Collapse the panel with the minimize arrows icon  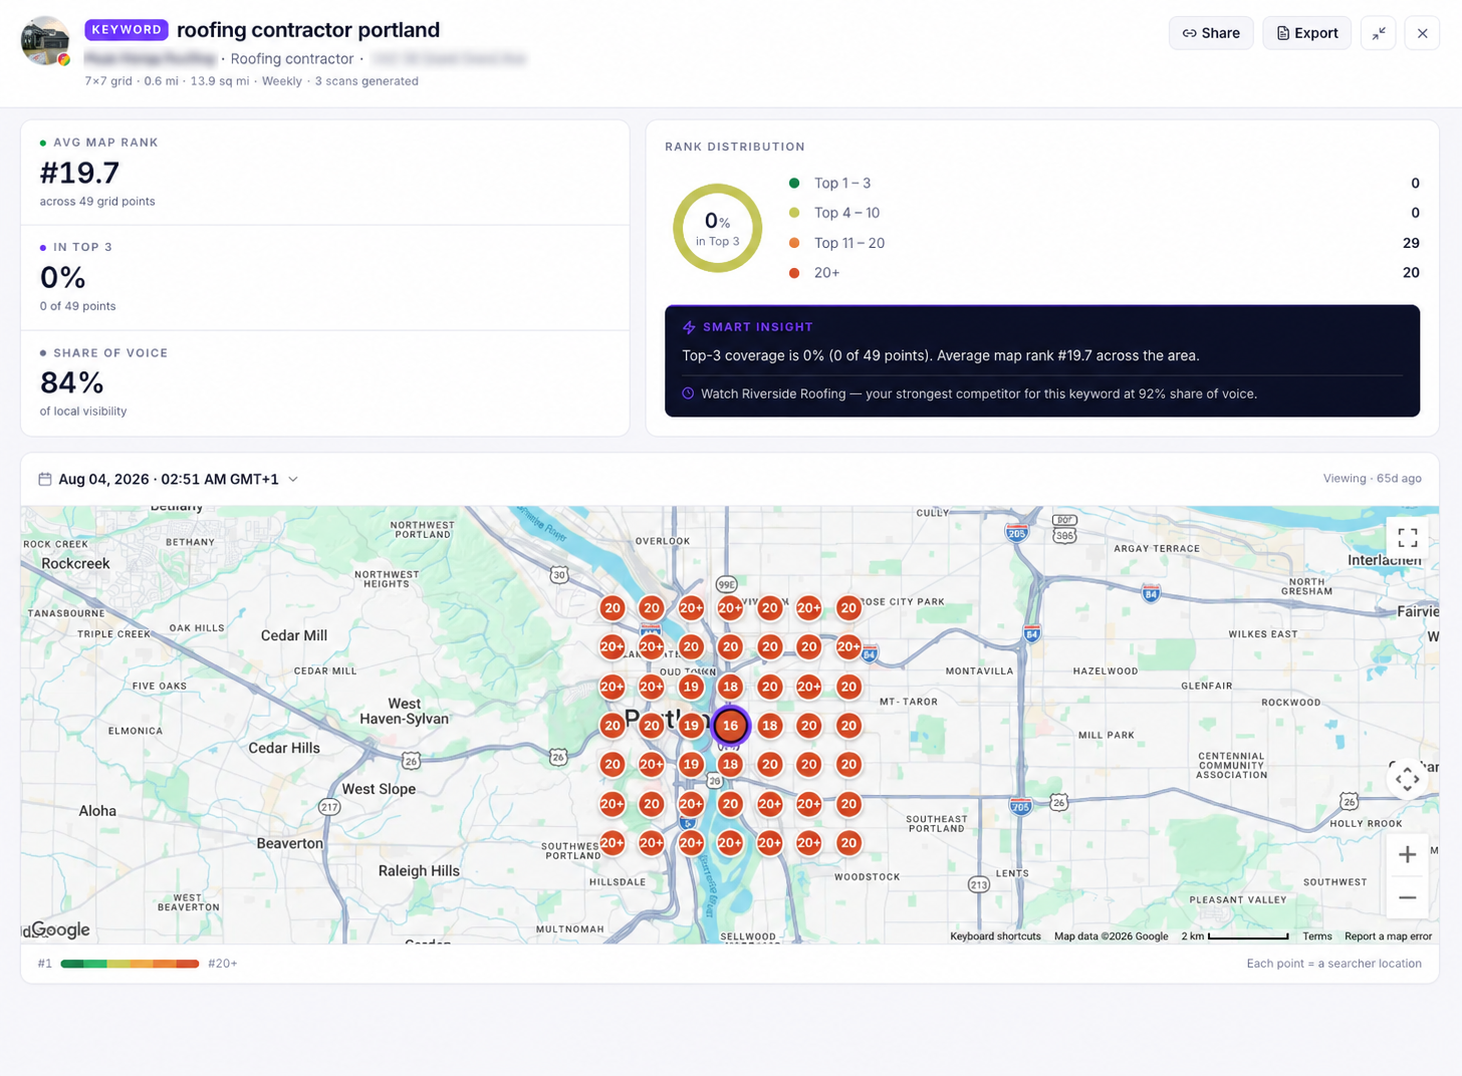pyautogui.click(x=1378, y=33)
